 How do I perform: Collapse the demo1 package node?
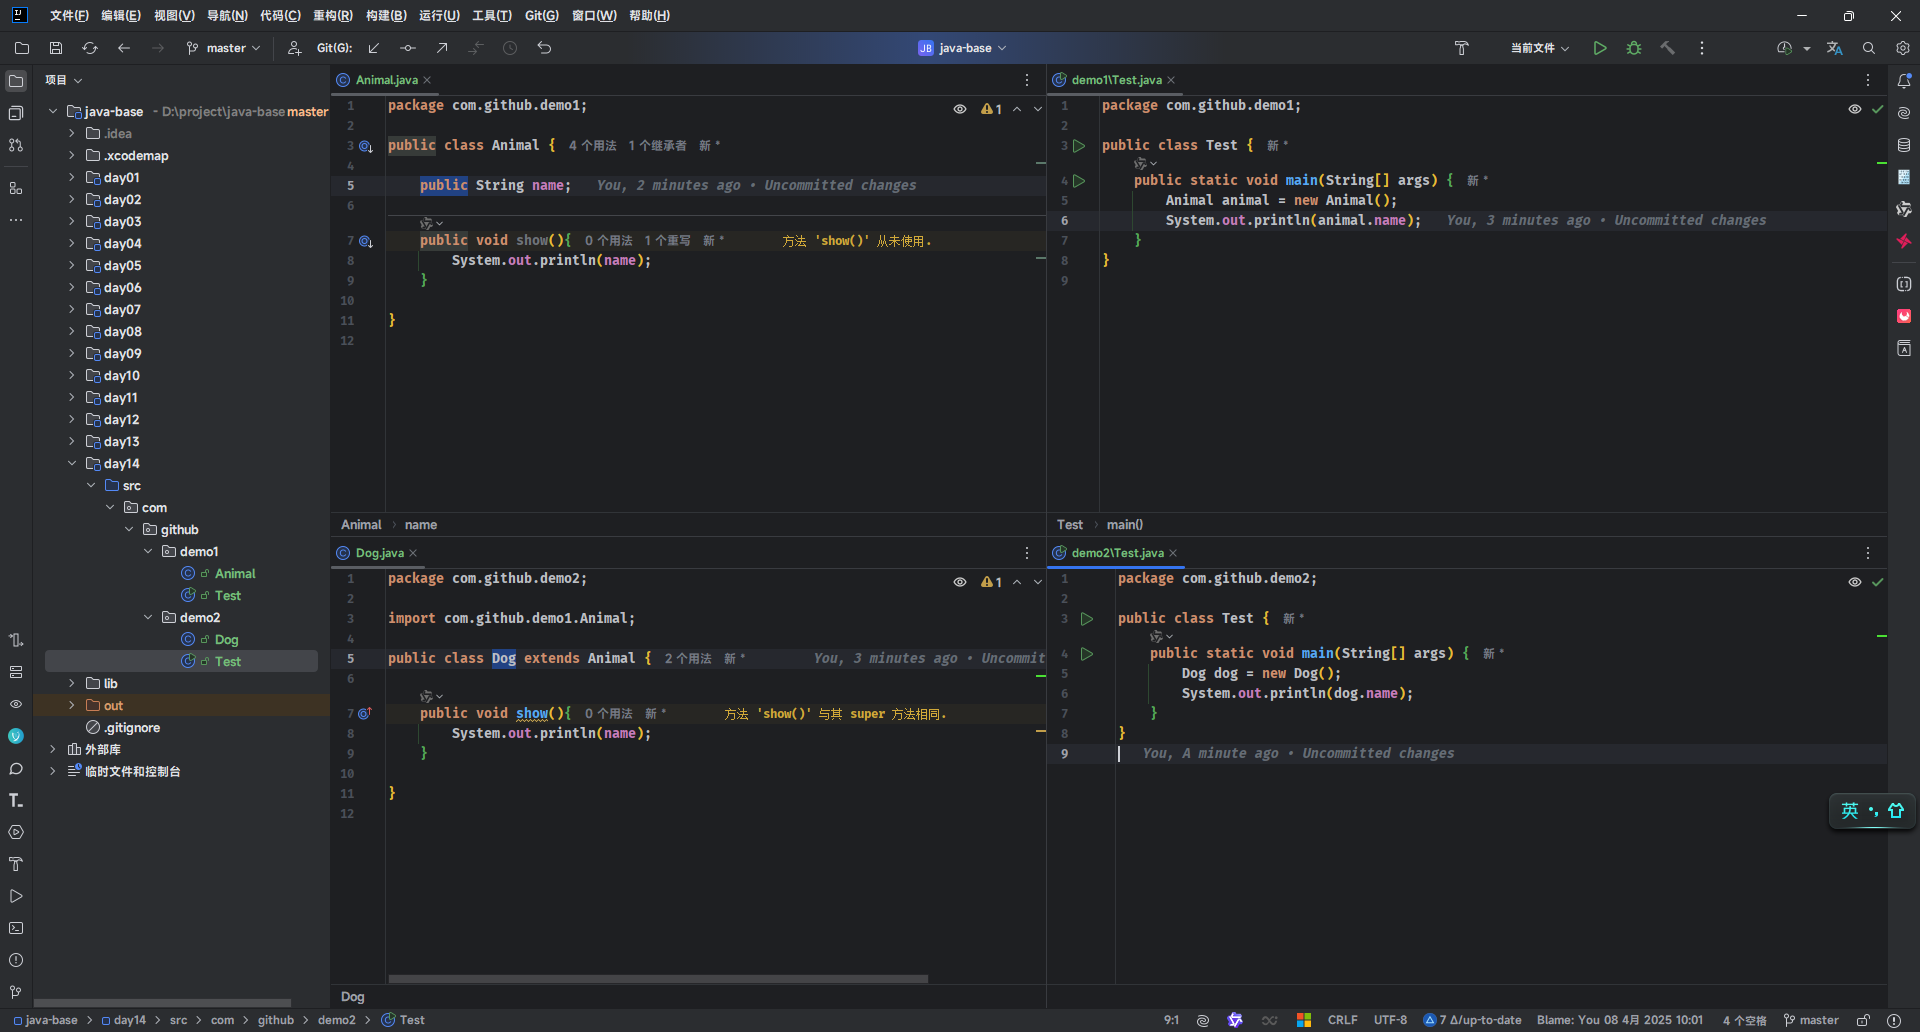[148, 552]
